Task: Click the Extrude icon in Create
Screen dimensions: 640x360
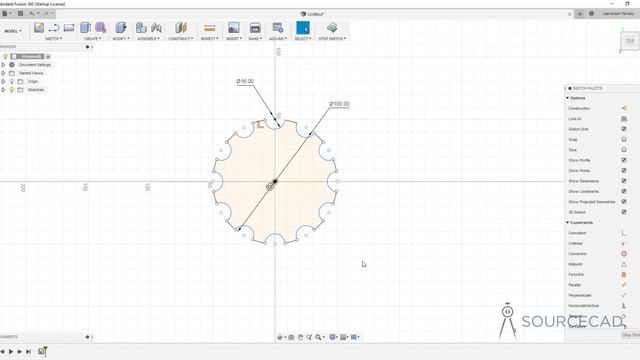Action: [x=85, y=28]
